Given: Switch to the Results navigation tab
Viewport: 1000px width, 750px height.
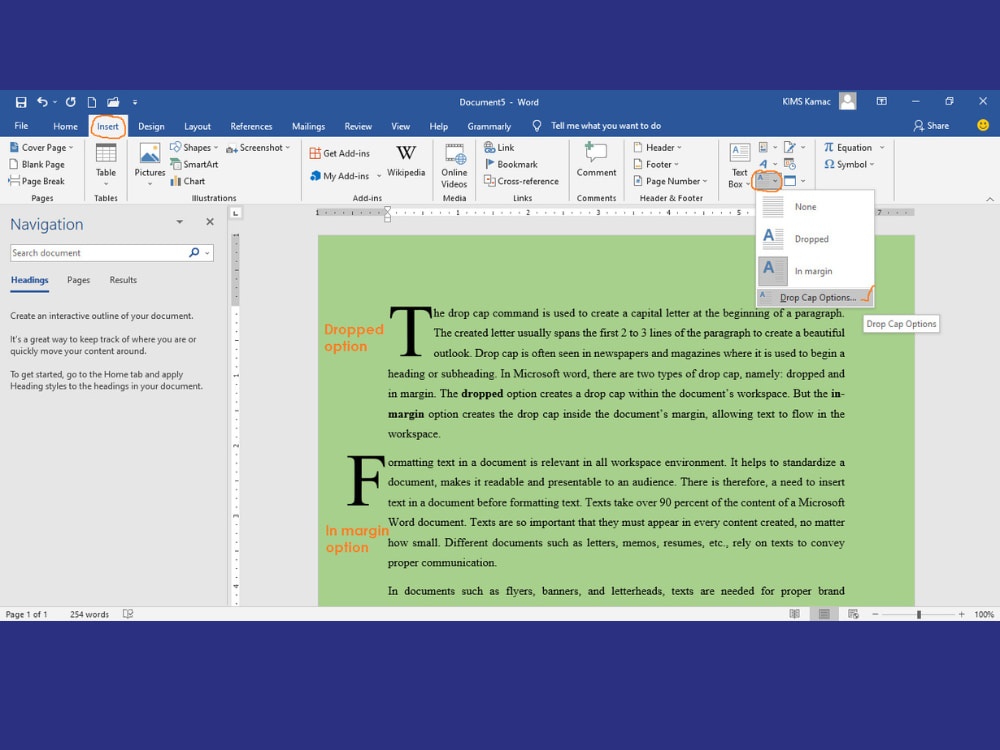Looking at the screenshot, I should tap(123, 280).
